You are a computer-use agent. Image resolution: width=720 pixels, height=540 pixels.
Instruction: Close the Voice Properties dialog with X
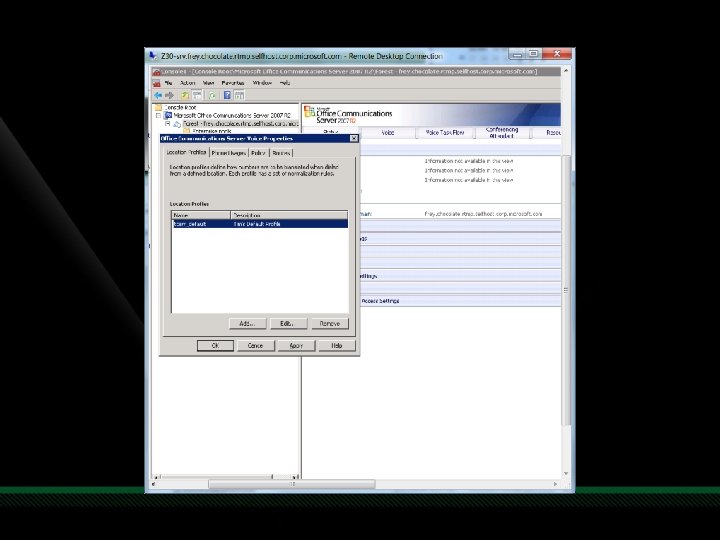354,138
